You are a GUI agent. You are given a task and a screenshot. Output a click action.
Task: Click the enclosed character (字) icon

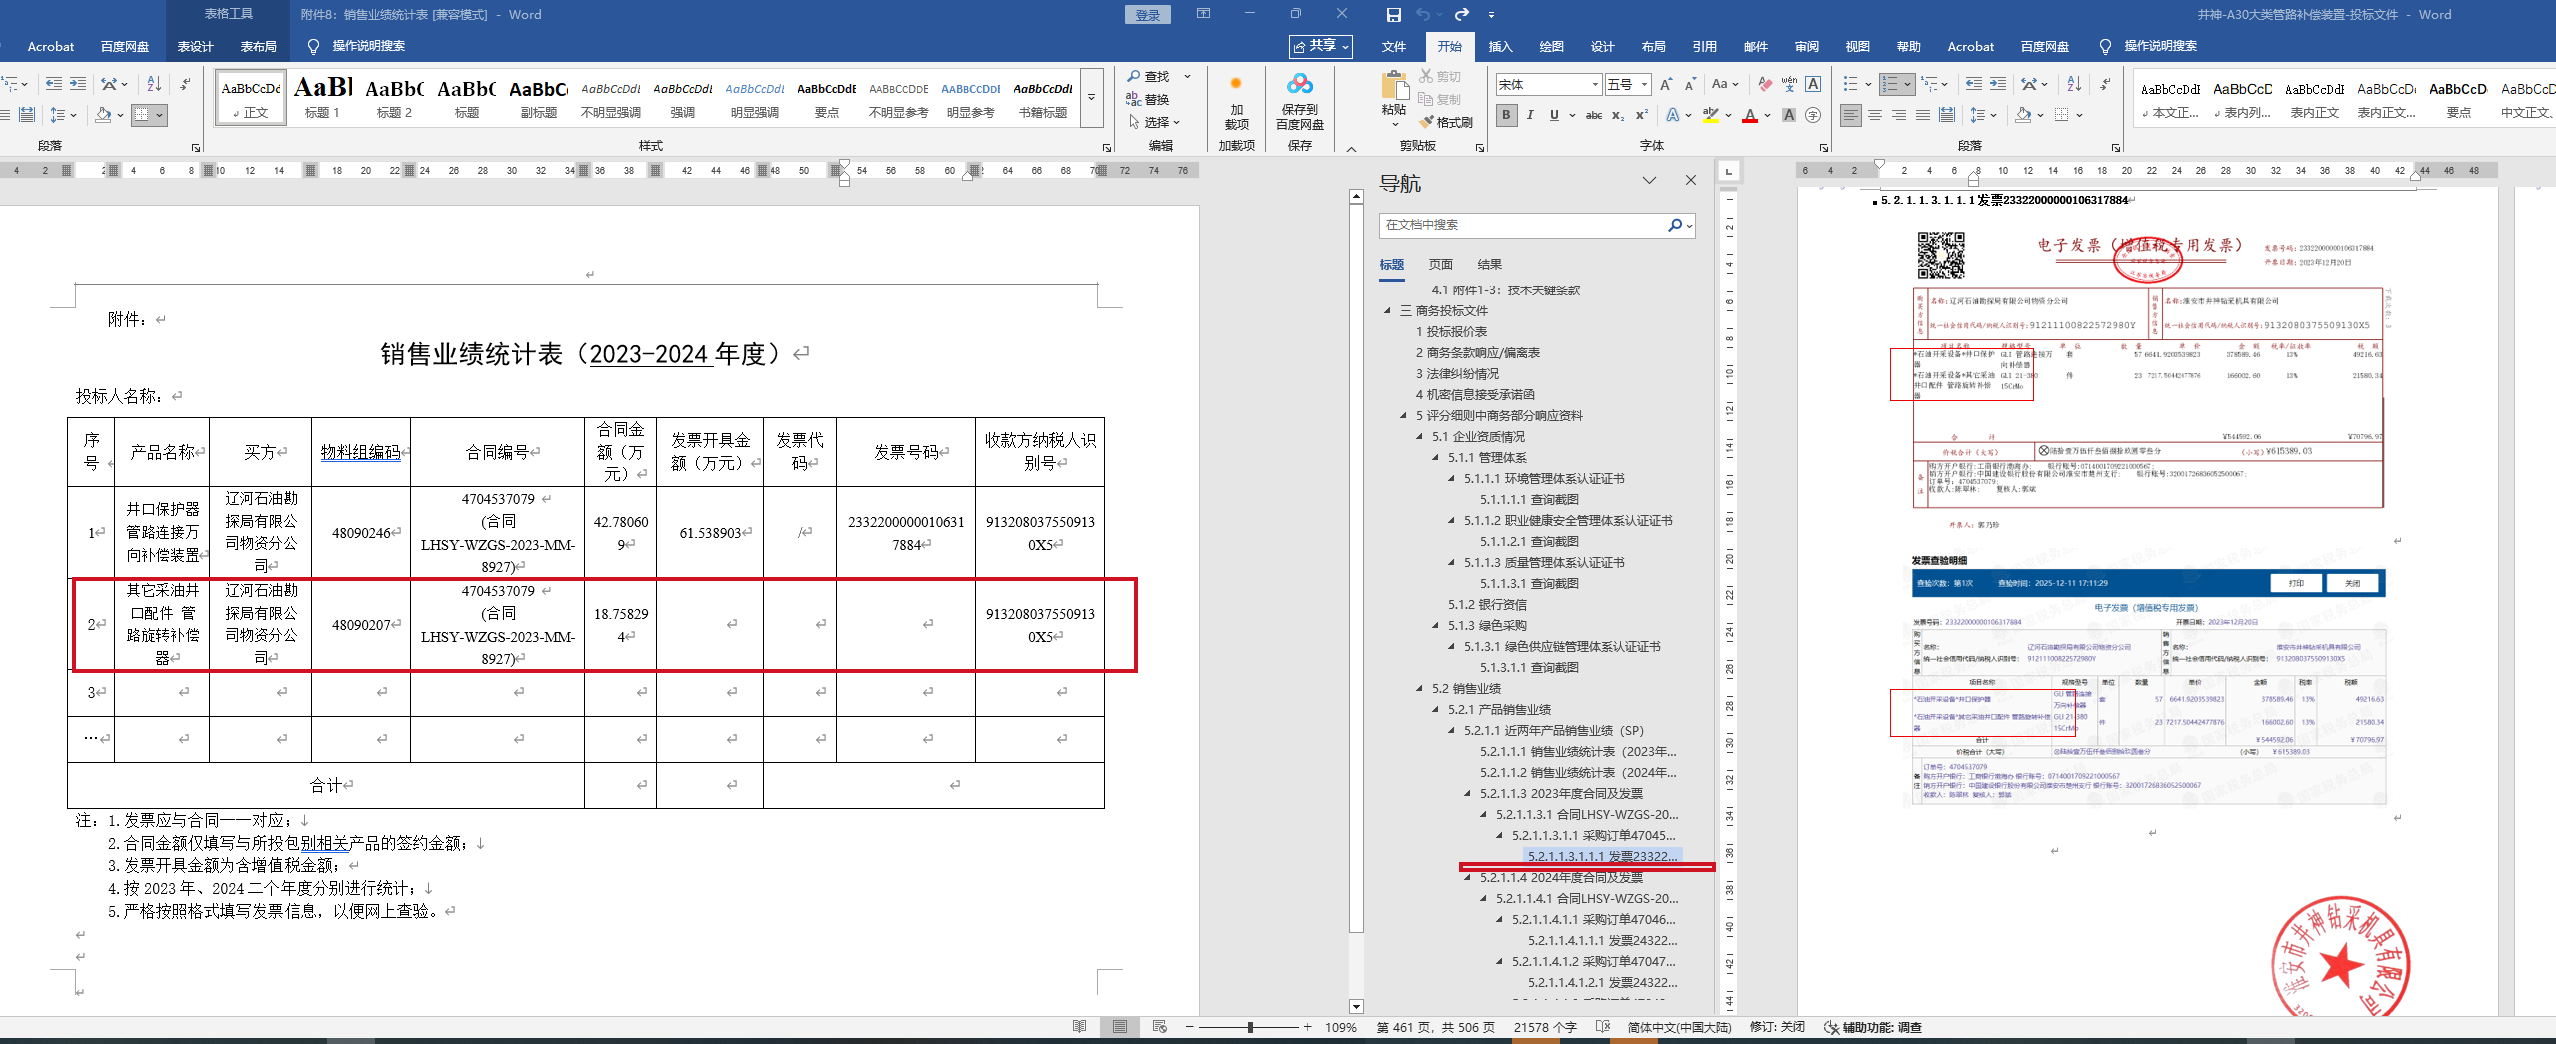click(x=1813, y=115)
